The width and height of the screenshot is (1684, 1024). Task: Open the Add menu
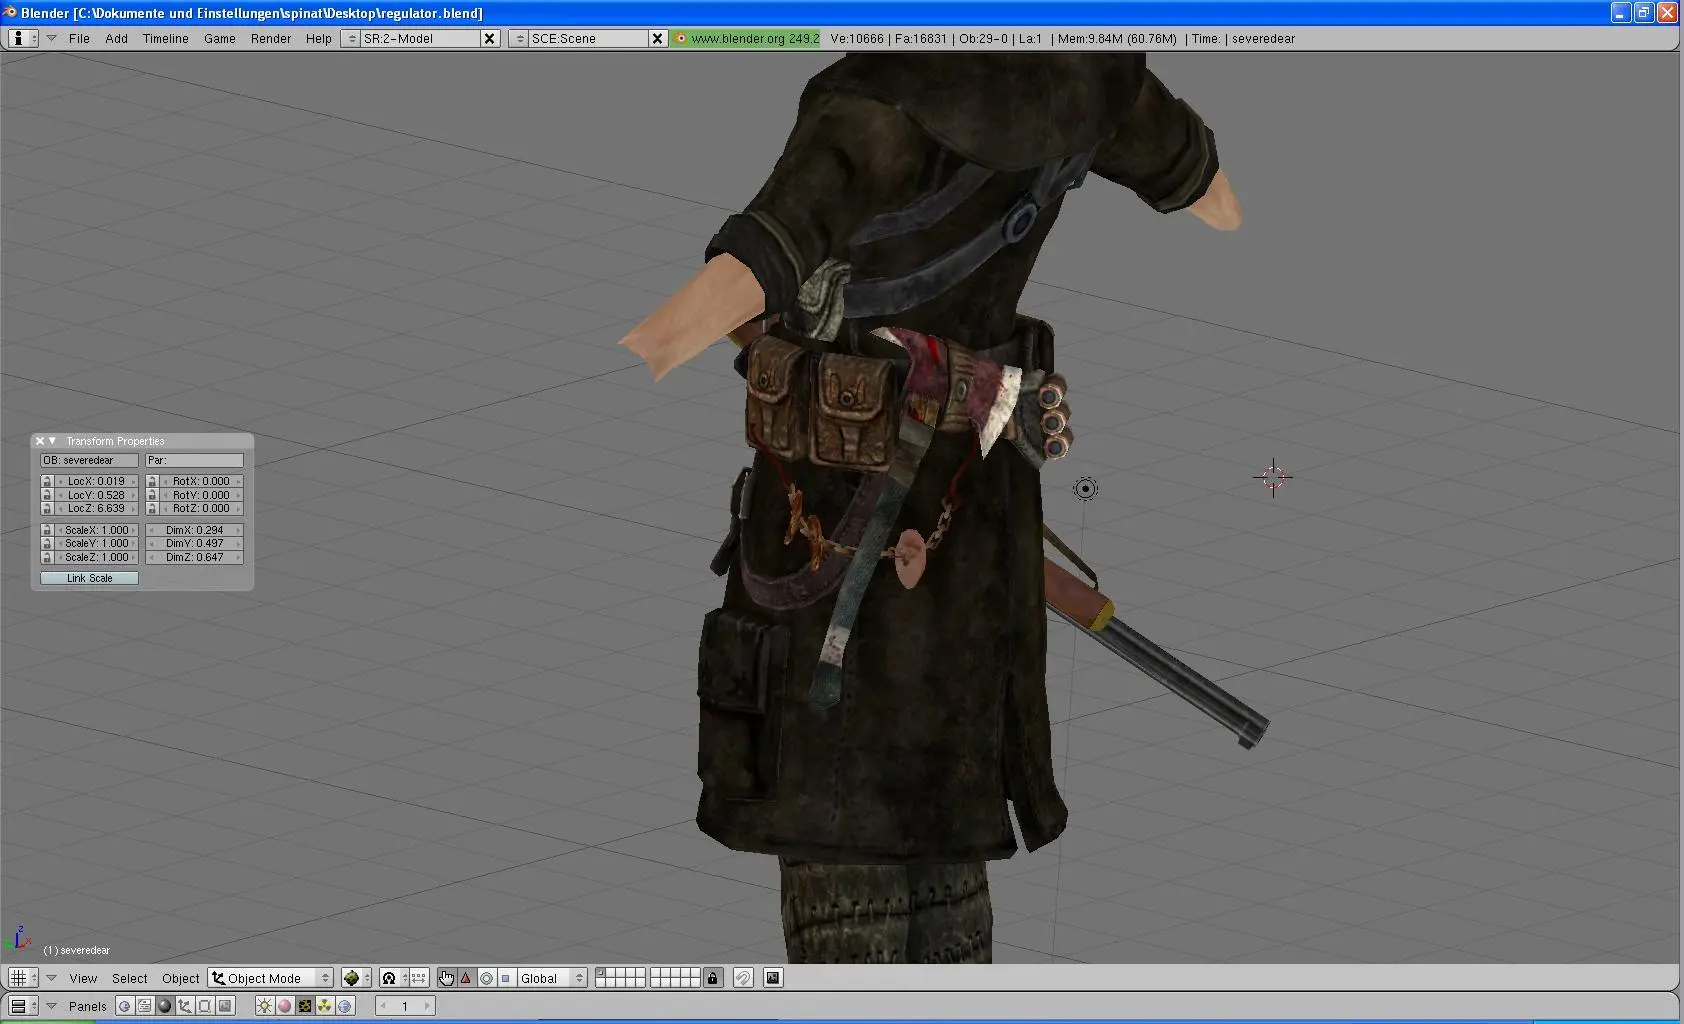(116, 38)
